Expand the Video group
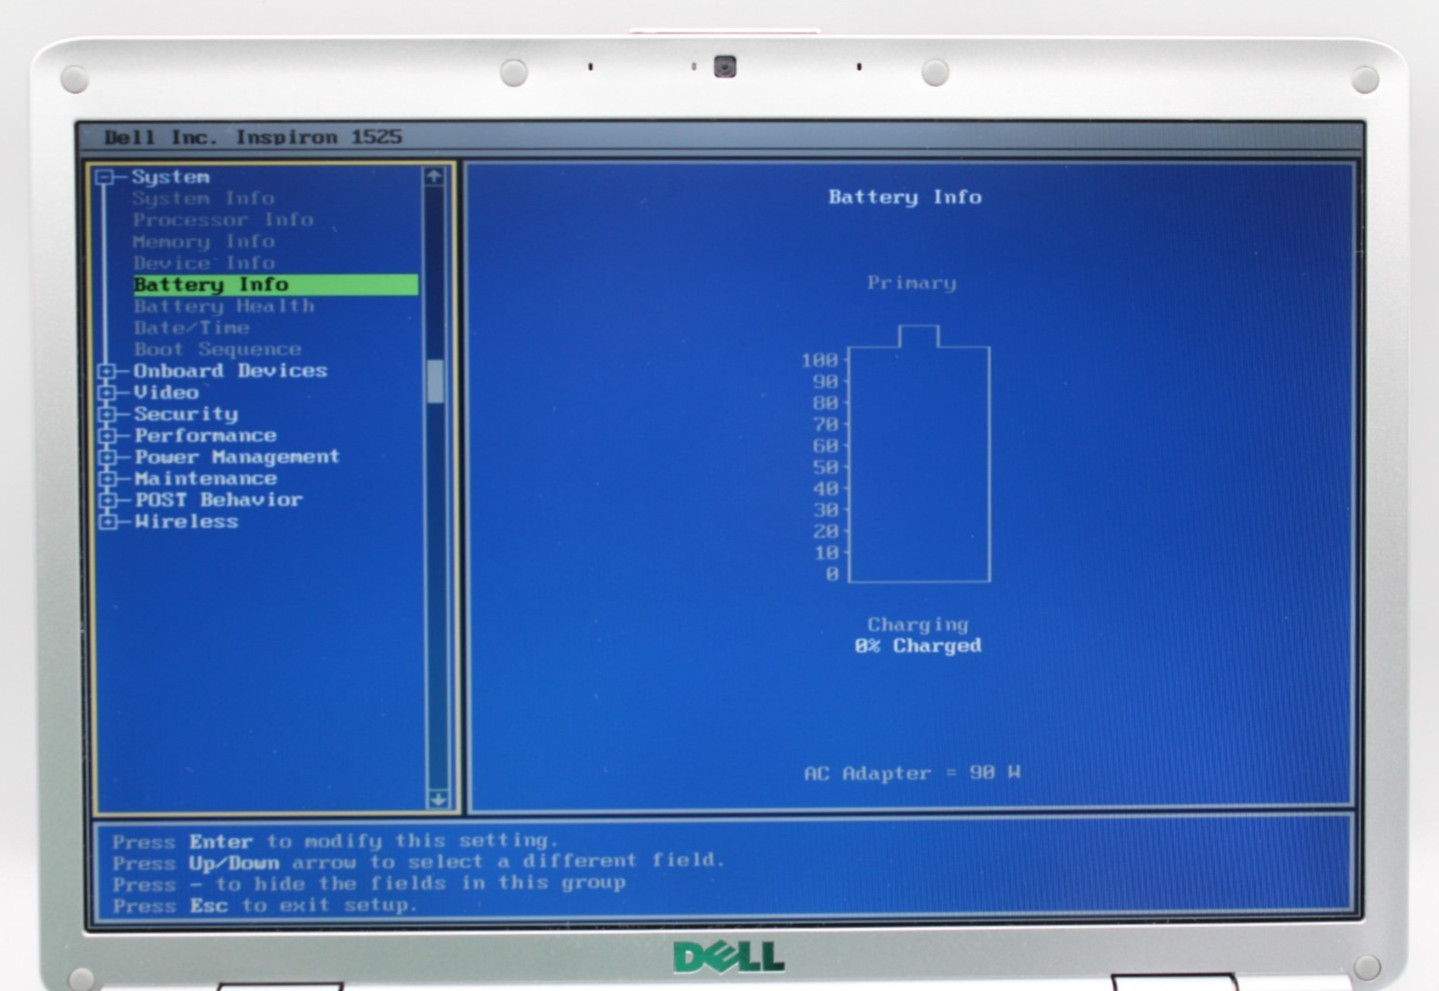Screen dimensions: 1439x991 point(107,393)
